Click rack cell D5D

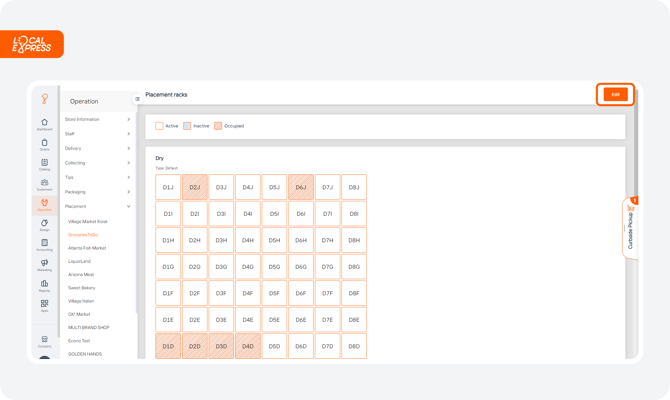click(274, 346)
